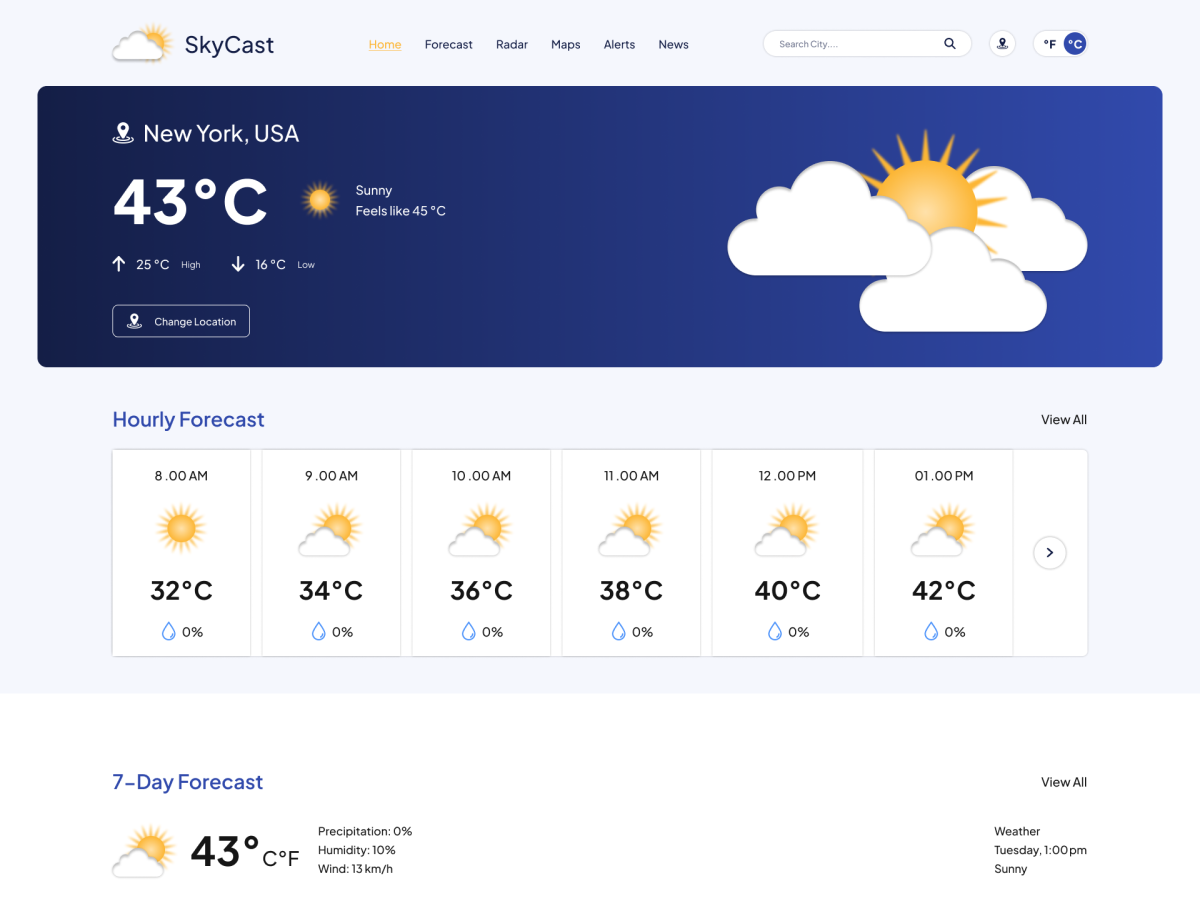Click the pin icon beside New York, USA

pos(123,133)
